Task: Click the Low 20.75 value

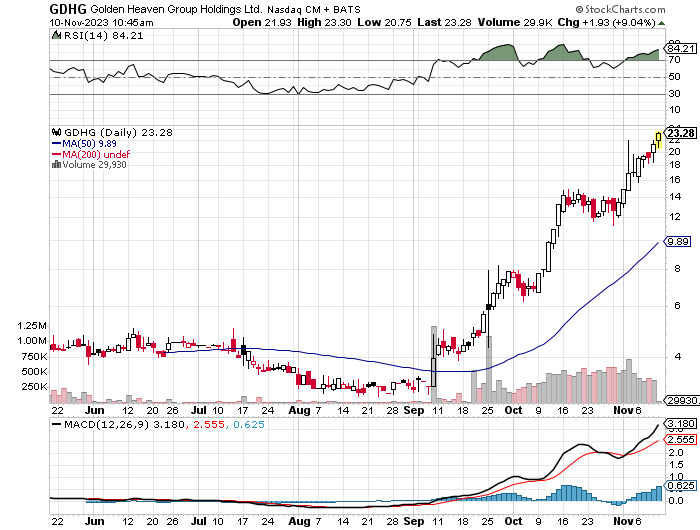Action: 384,22
